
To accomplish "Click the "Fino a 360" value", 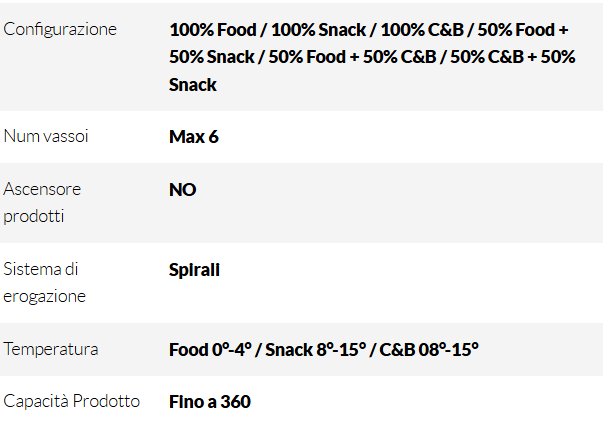I will (x=210, y=401).
